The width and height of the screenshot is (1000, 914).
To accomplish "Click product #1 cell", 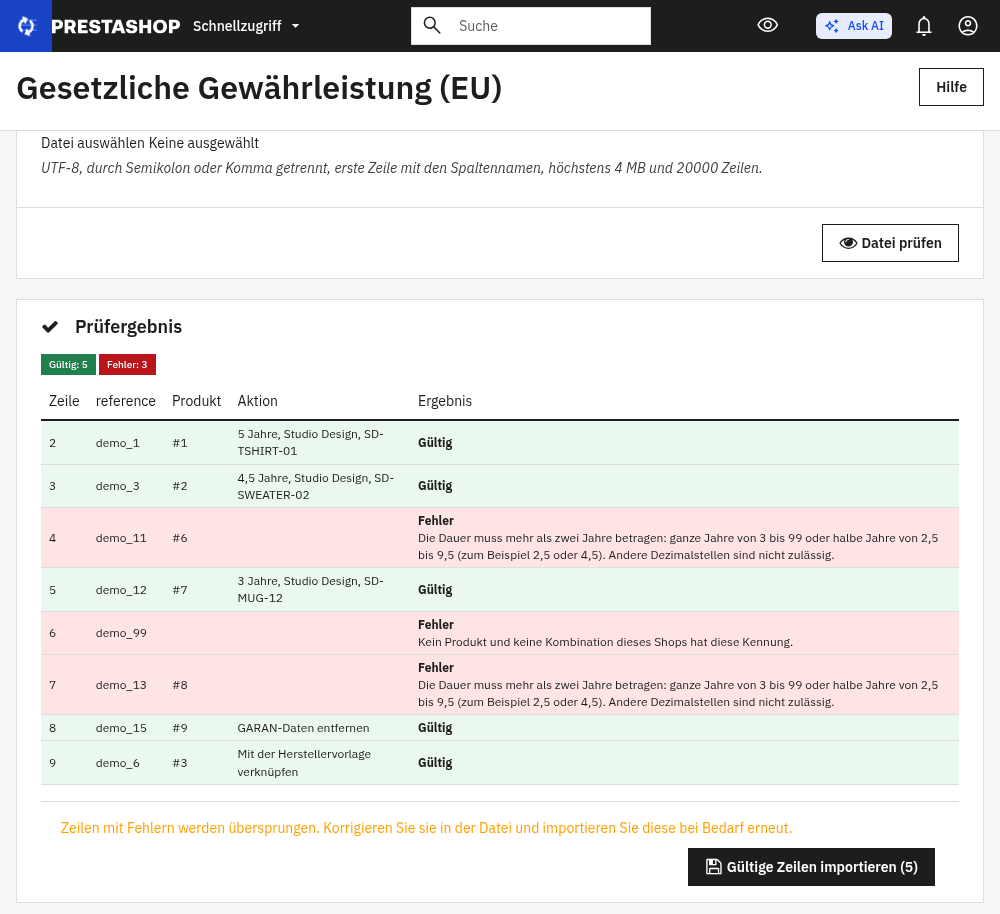I will pyautogui.click(x=180, y=443).
